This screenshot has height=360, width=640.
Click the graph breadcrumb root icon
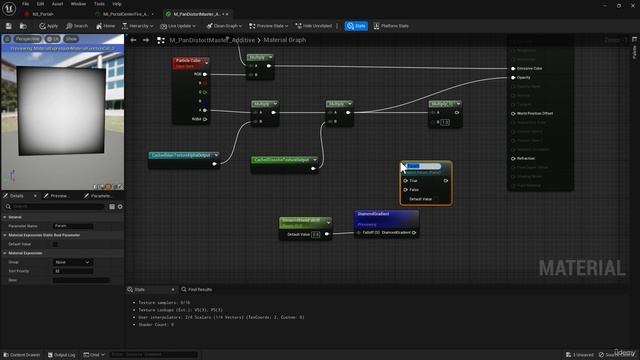pyautogui.click(x=161, y=40)
